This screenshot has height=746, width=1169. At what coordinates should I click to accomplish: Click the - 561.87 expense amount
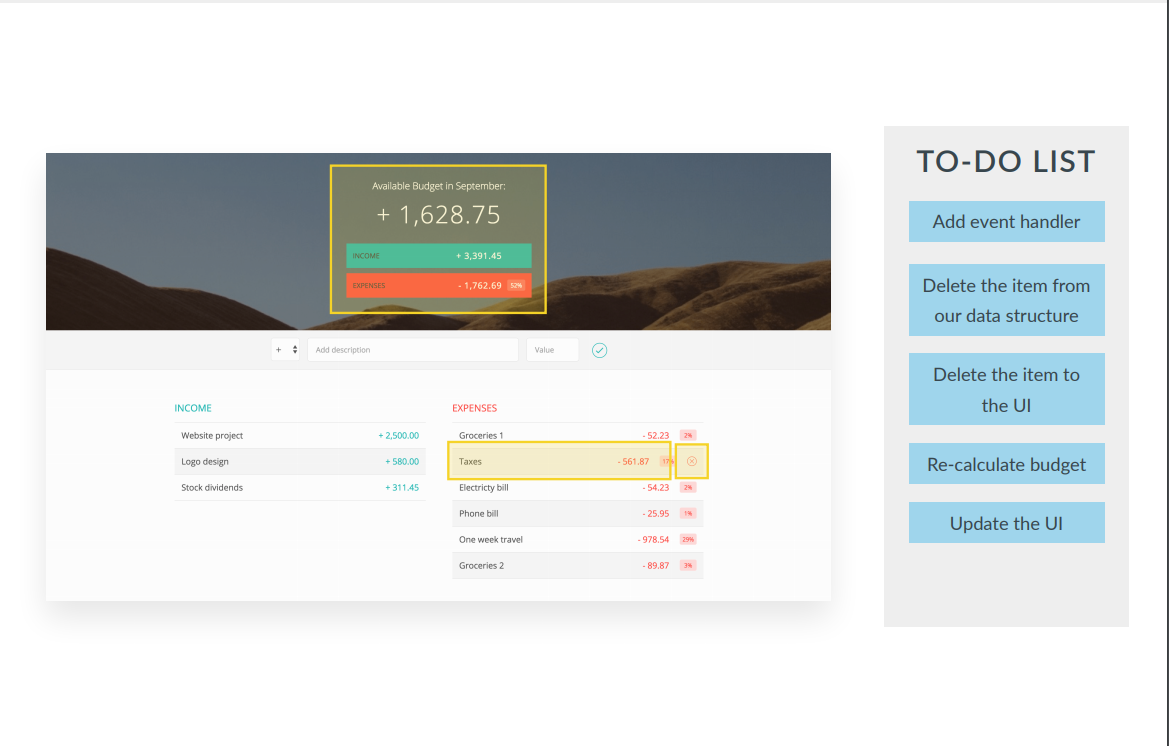633,461
